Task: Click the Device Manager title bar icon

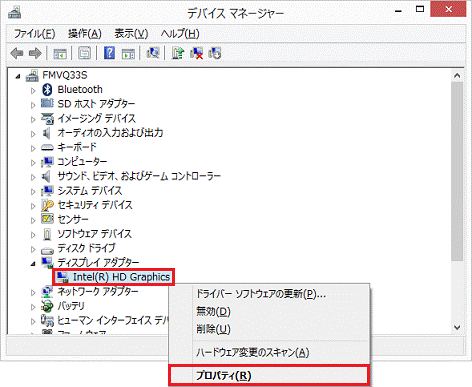Action: pyautogui.click(x=14, y=13)
